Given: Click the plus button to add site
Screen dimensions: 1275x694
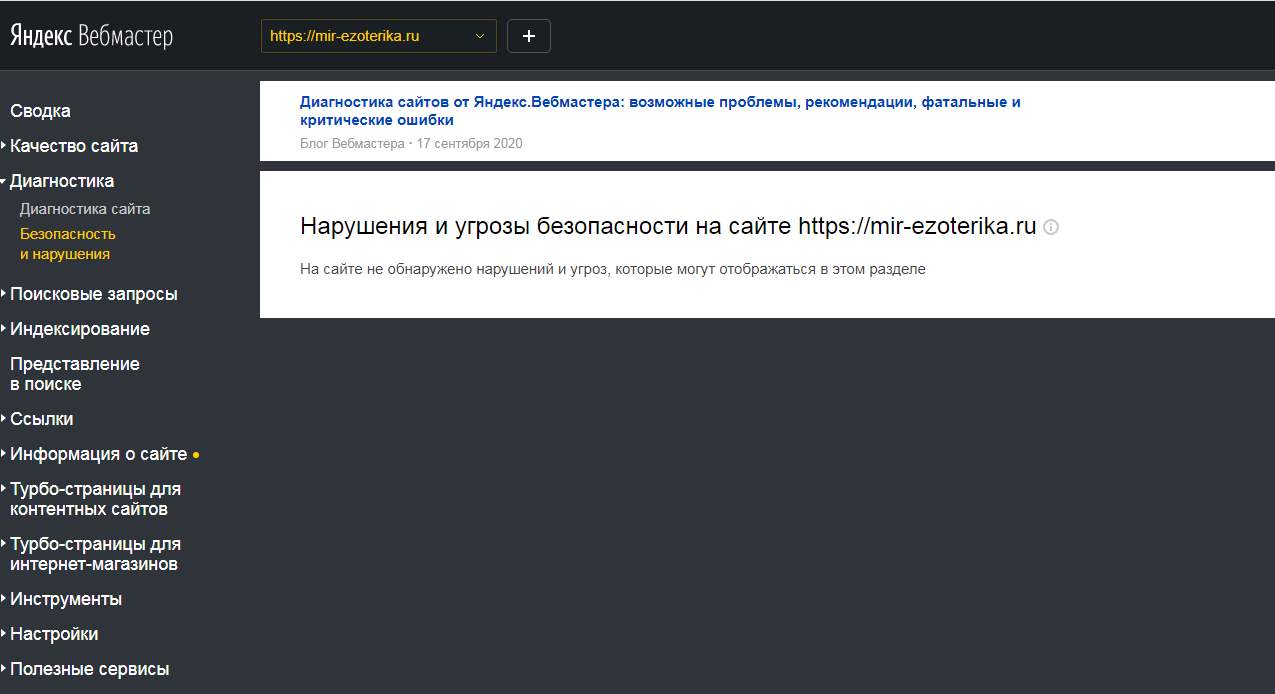Looking at the screenshot, I should click(x=529, y=36).
